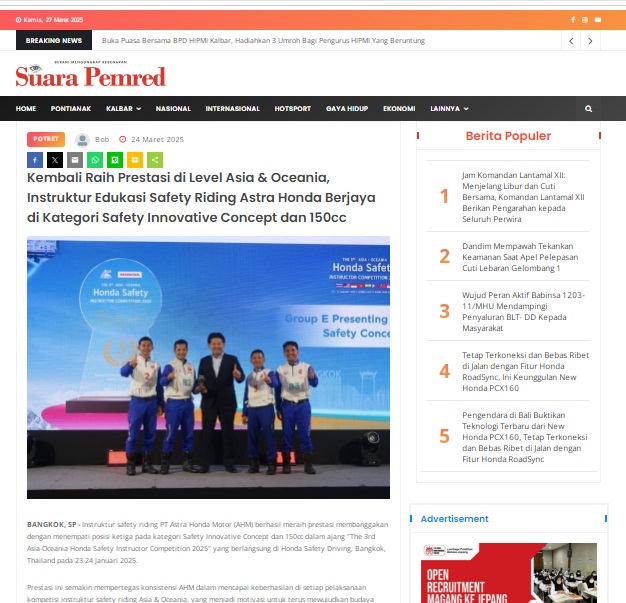Click the BREAKING NEWS label
The width and height of the screenshot is (626, 603).
54,40
